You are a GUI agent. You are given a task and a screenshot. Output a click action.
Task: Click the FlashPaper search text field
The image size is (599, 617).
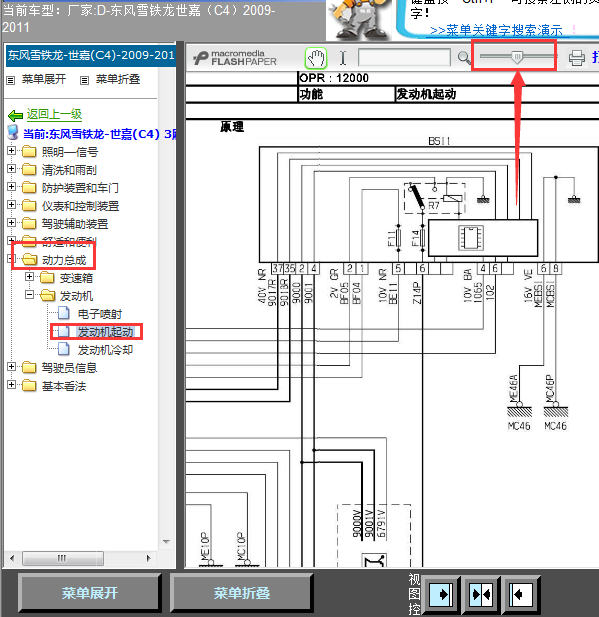[x=404, y=58]
